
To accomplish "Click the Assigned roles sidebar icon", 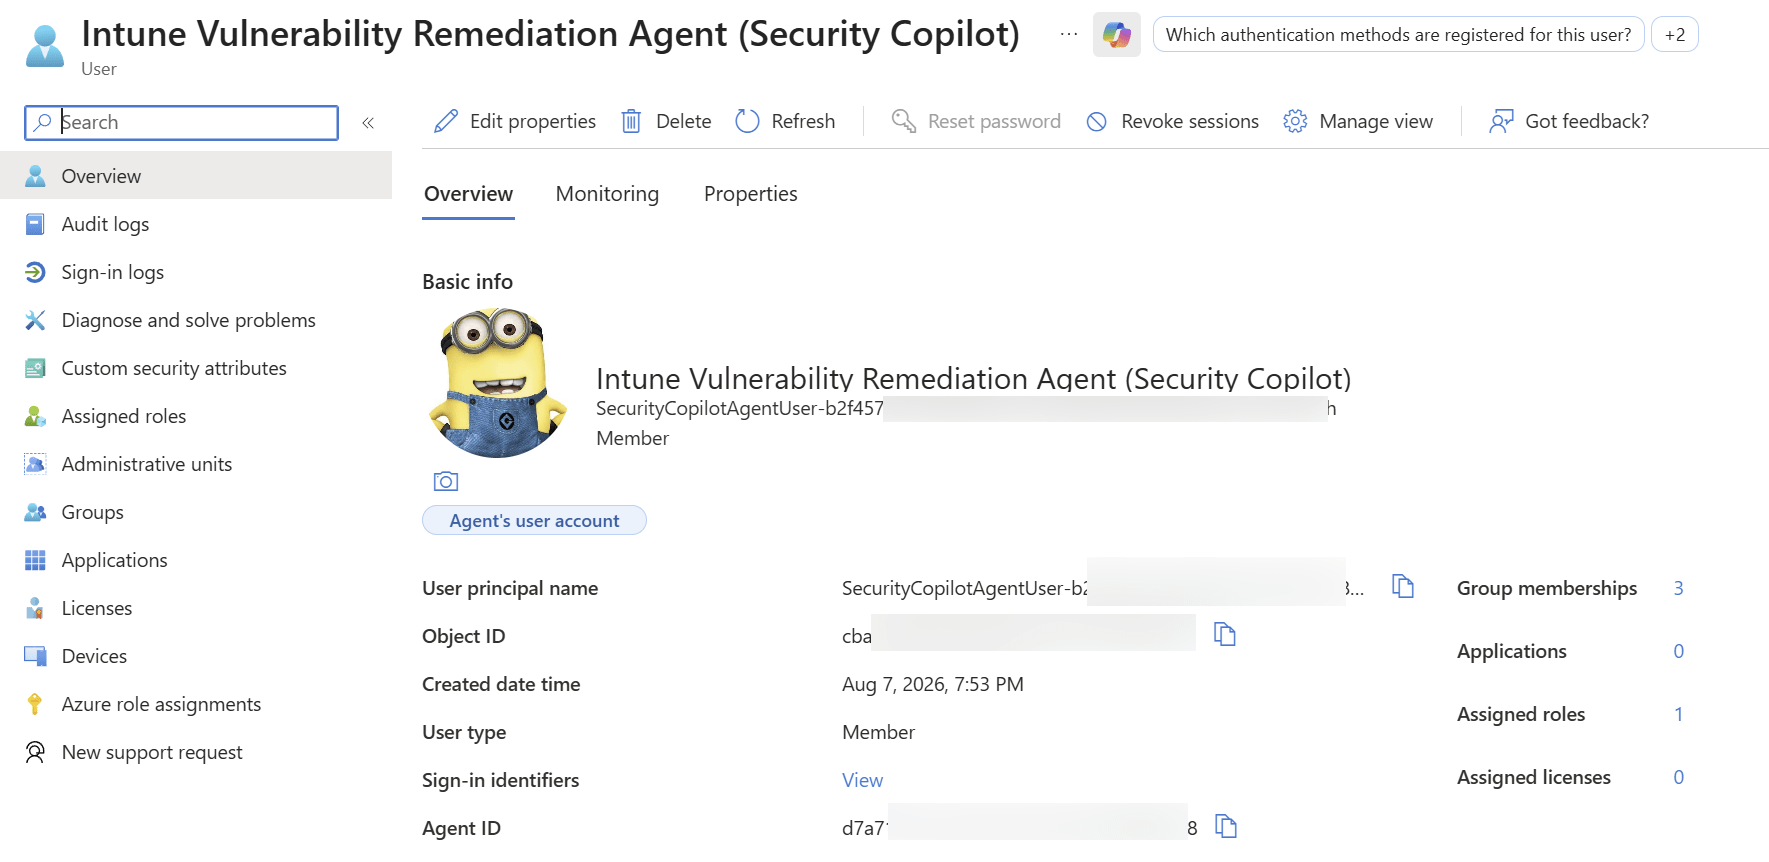I will (x=35, y=416).
